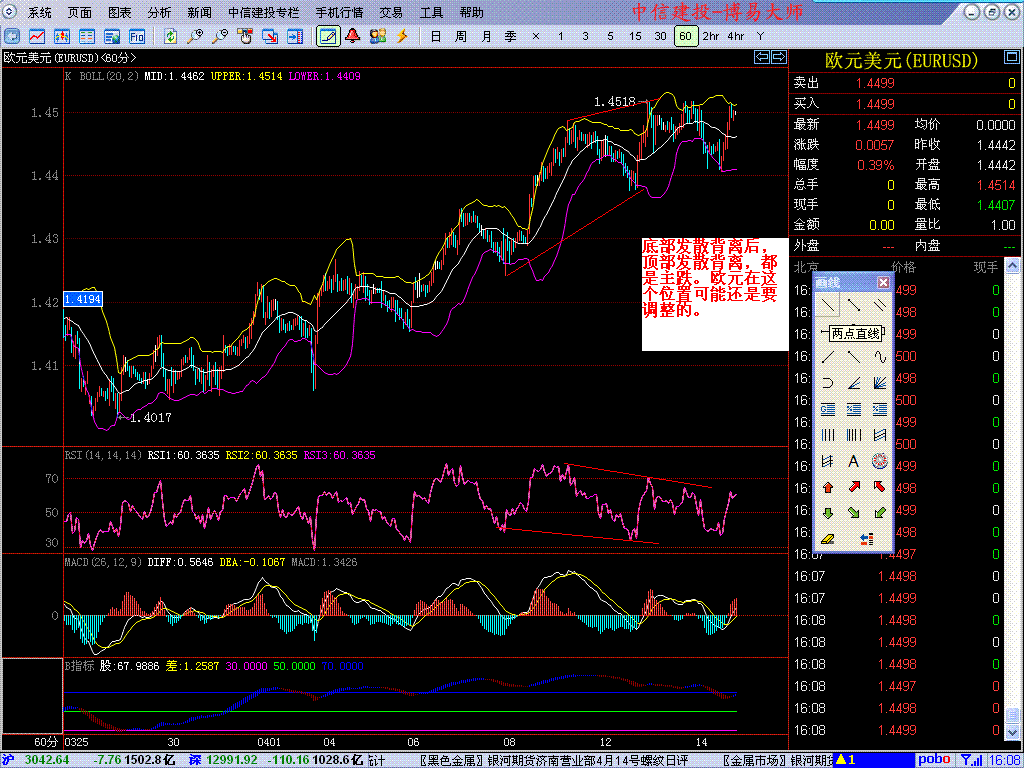The width and height of the screenshot is (1024, 768).
Task: Open the 页面 menu
Action: pyautogui.click(x=80, y=12)
